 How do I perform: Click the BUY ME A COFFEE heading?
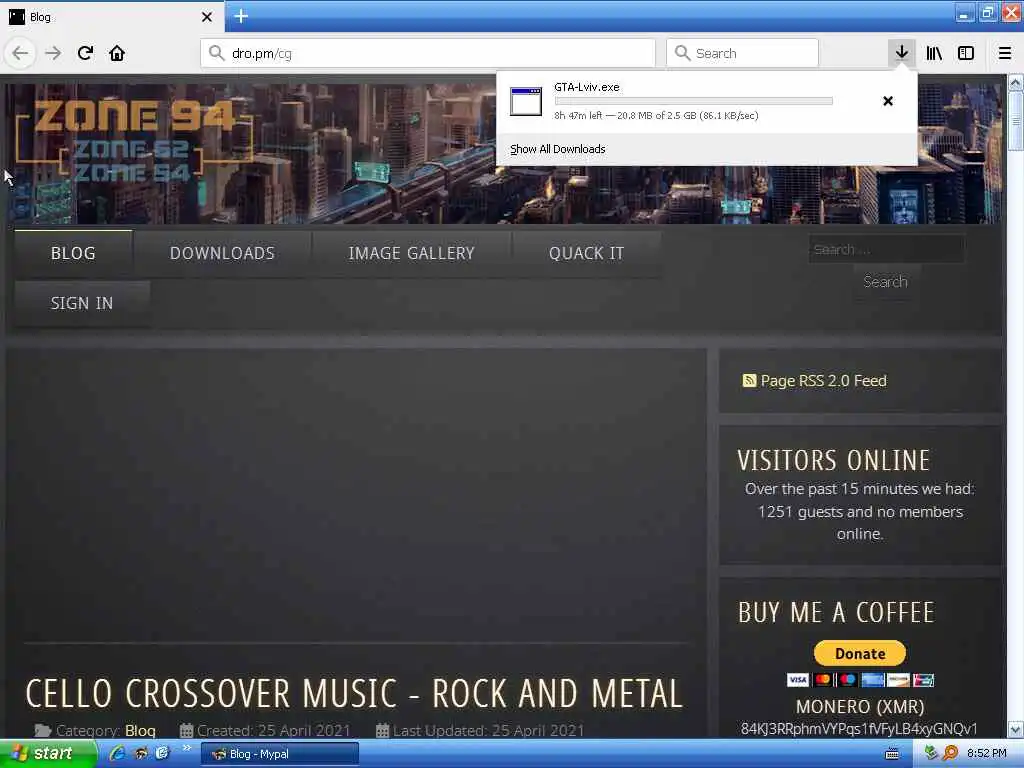coord(837,613)
